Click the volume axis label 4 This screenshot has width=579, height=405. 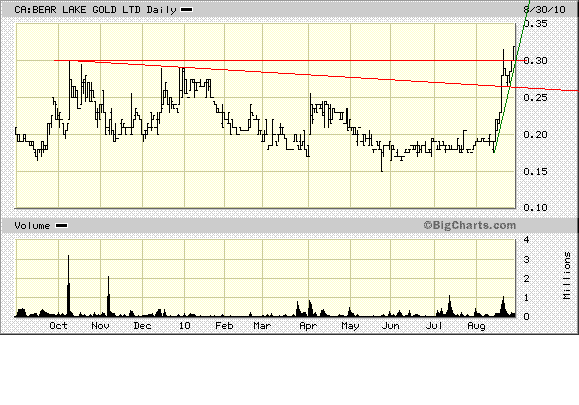tap(527, 240)
